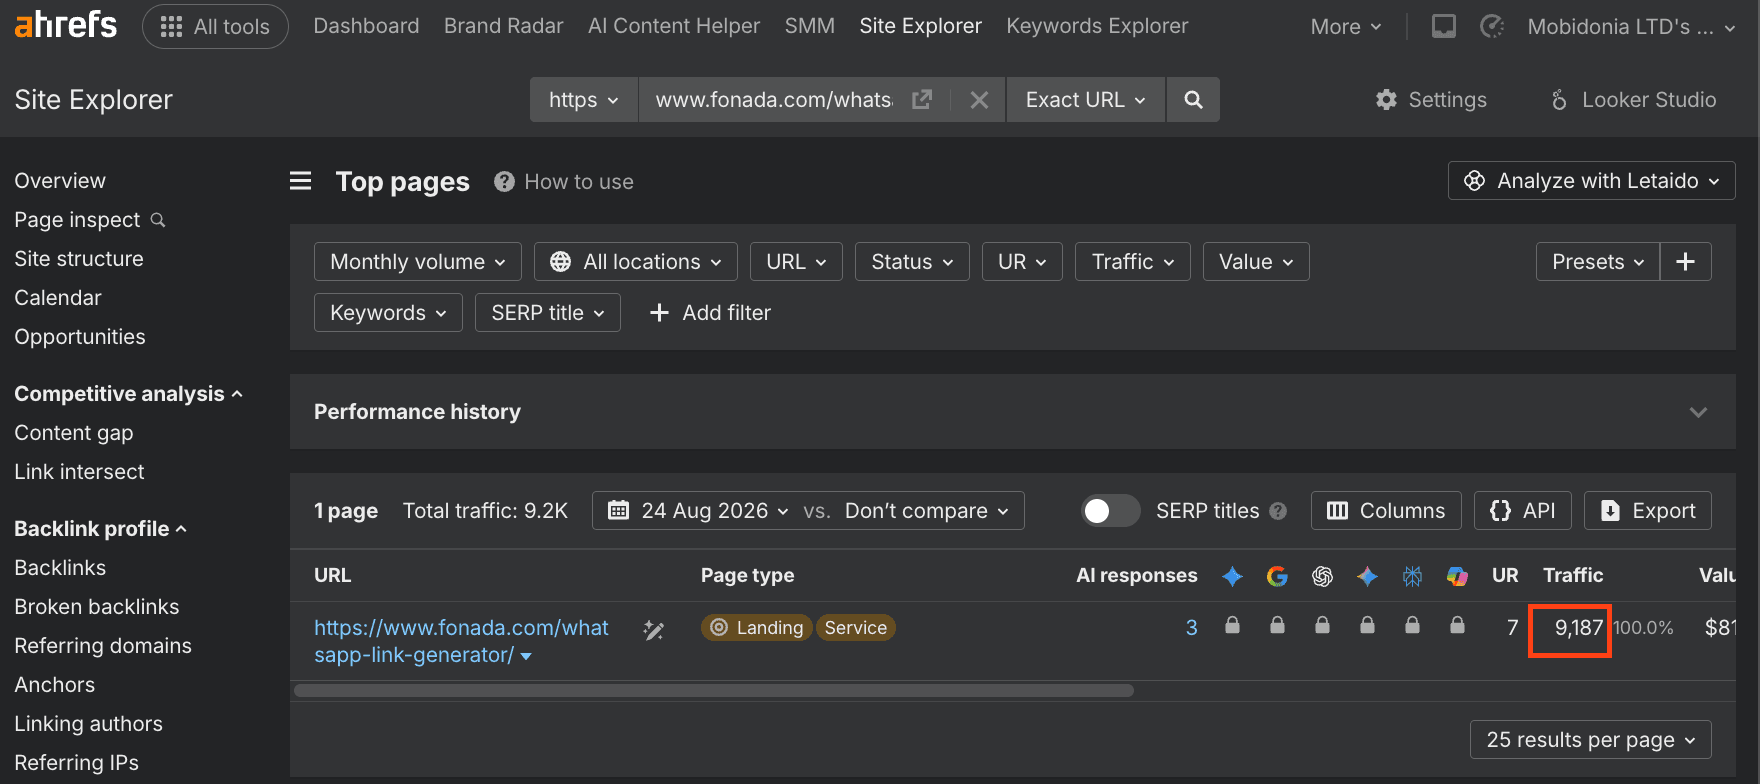Screen dimensions: 1760x784
Task: Click Page inspect search icon in sidebar
Action: 157,220
